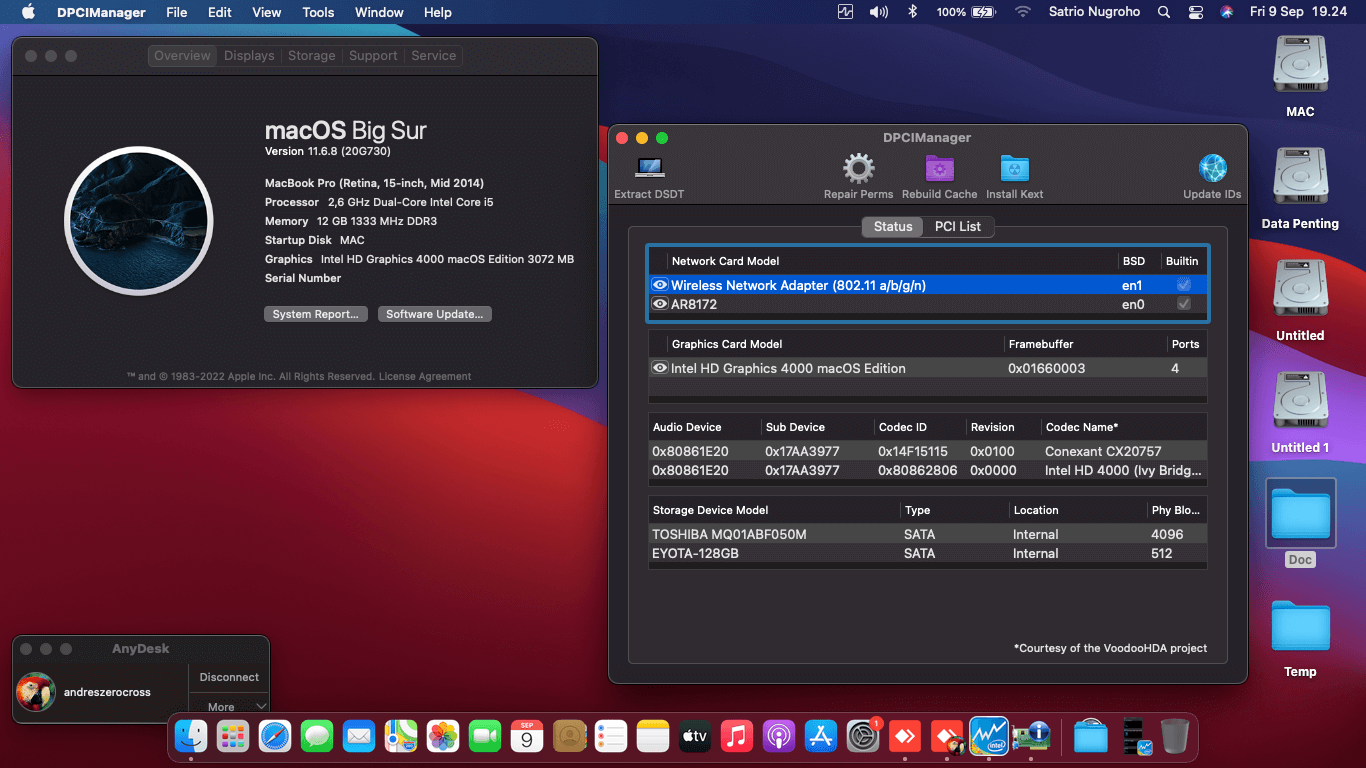Run Repair Perms from DPCIManager toolbar
This screenshot has width=1366, height=768.
(x=859, y=168)
